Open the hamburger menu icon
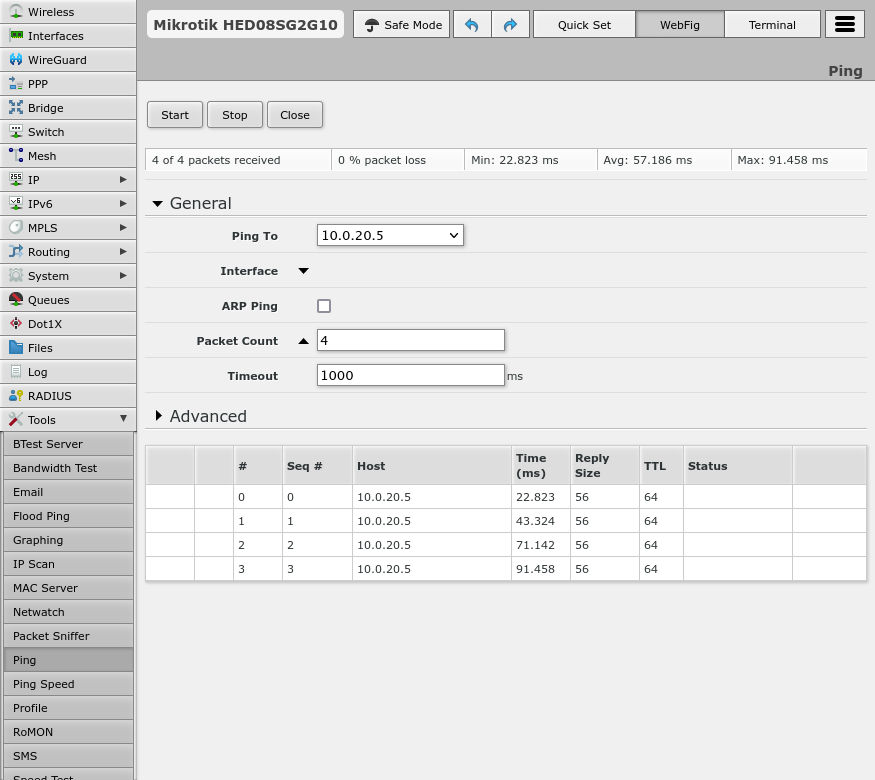This screenshot has height=780, width=875. [844, 25]
